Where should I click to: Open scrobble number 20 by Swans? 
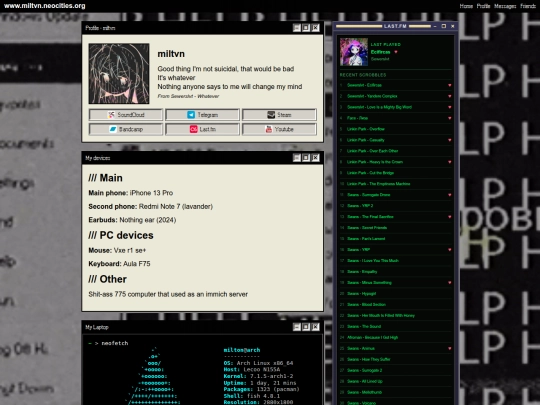tap(362, 294)
